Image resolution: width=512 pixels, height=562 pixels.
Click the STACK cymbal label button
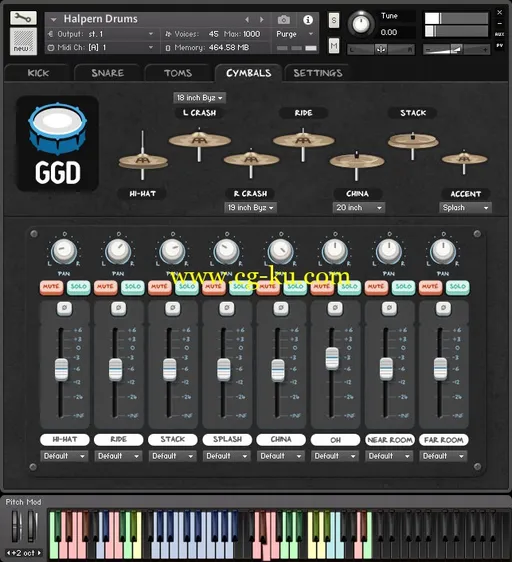(x=413, y=113)
